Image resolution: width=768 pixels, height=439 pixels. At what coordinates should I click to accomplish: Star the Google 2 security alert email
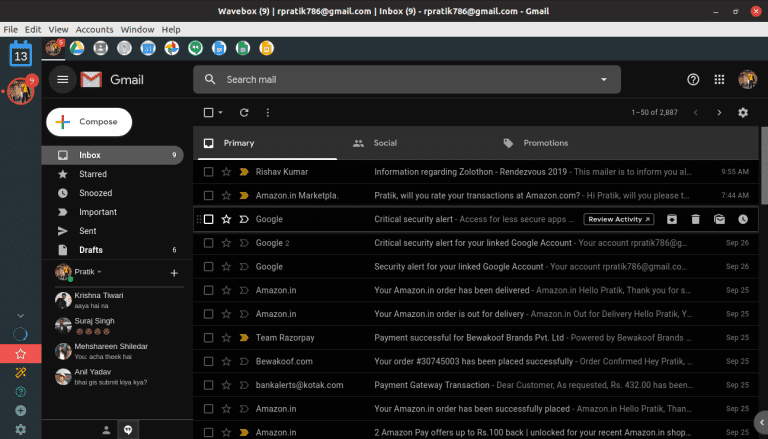tap(226, 243)
